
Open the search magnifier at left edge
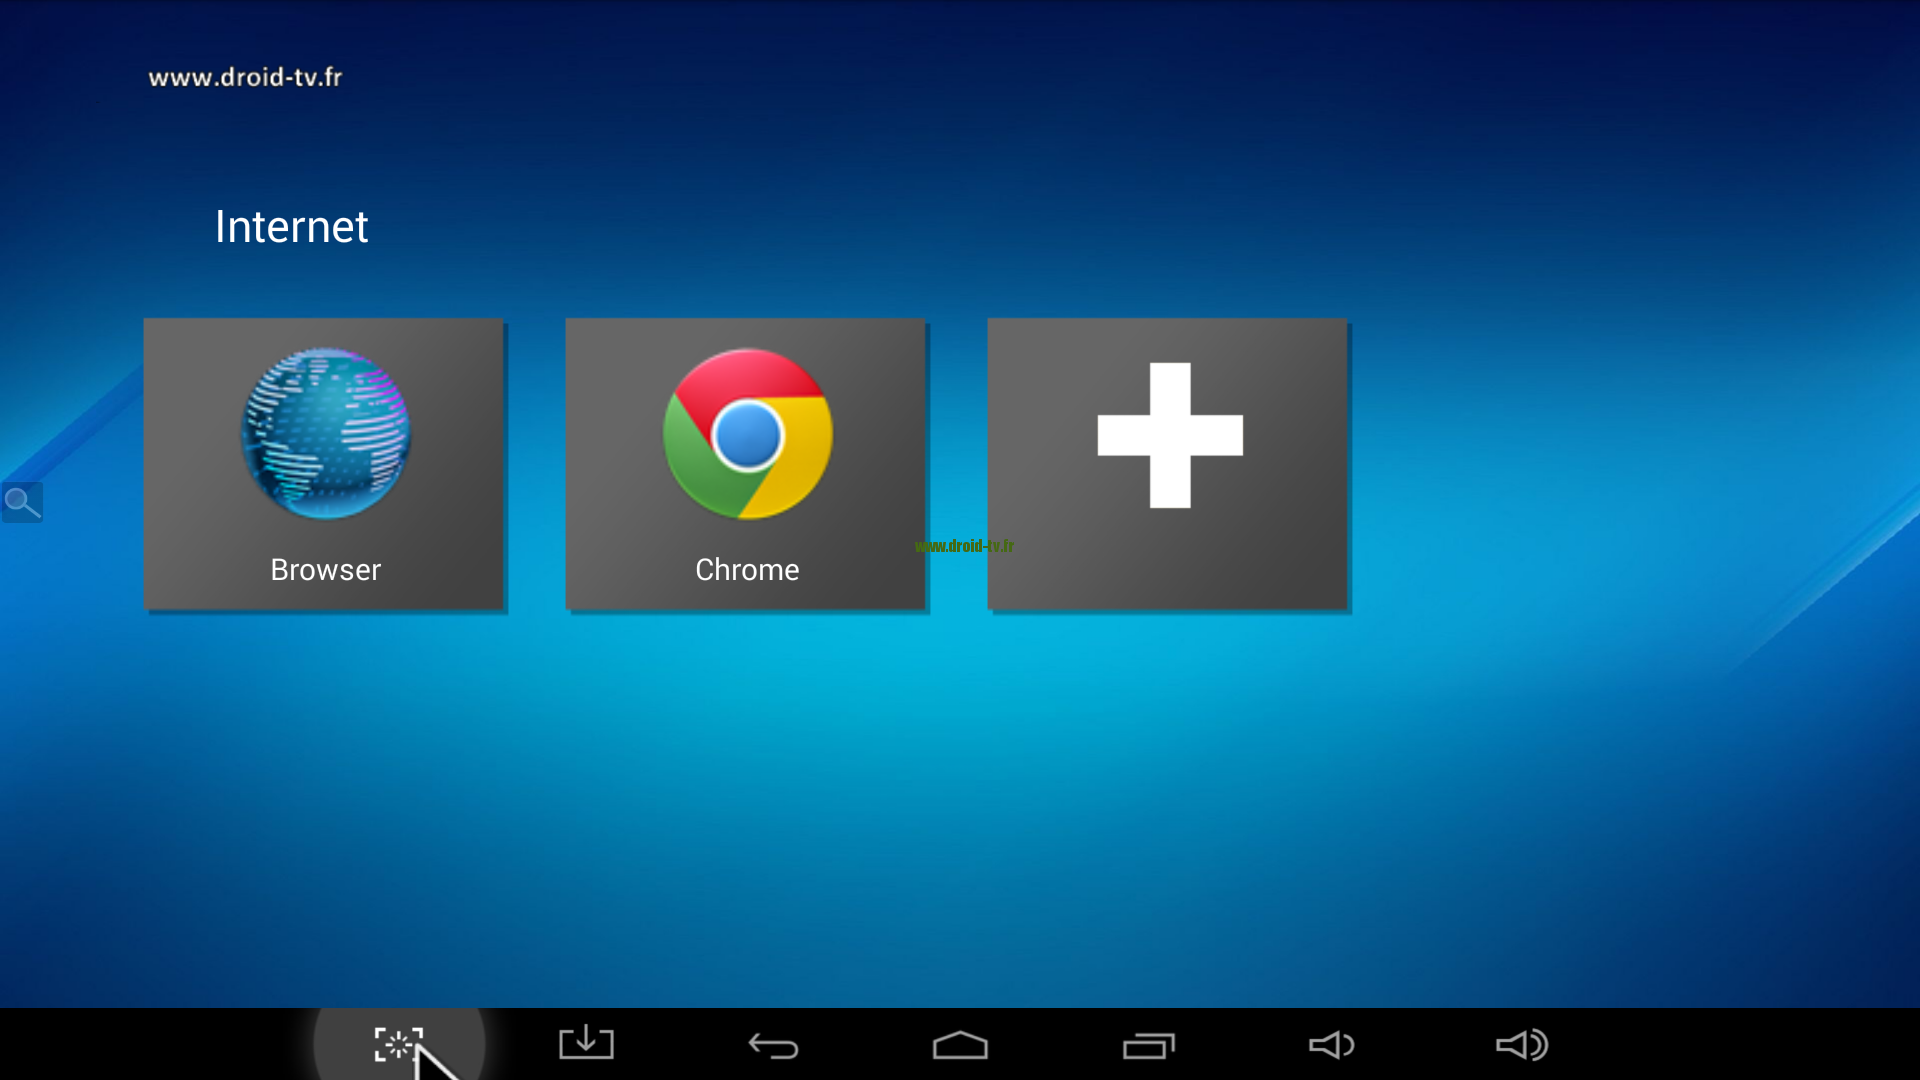click(22, 502)
